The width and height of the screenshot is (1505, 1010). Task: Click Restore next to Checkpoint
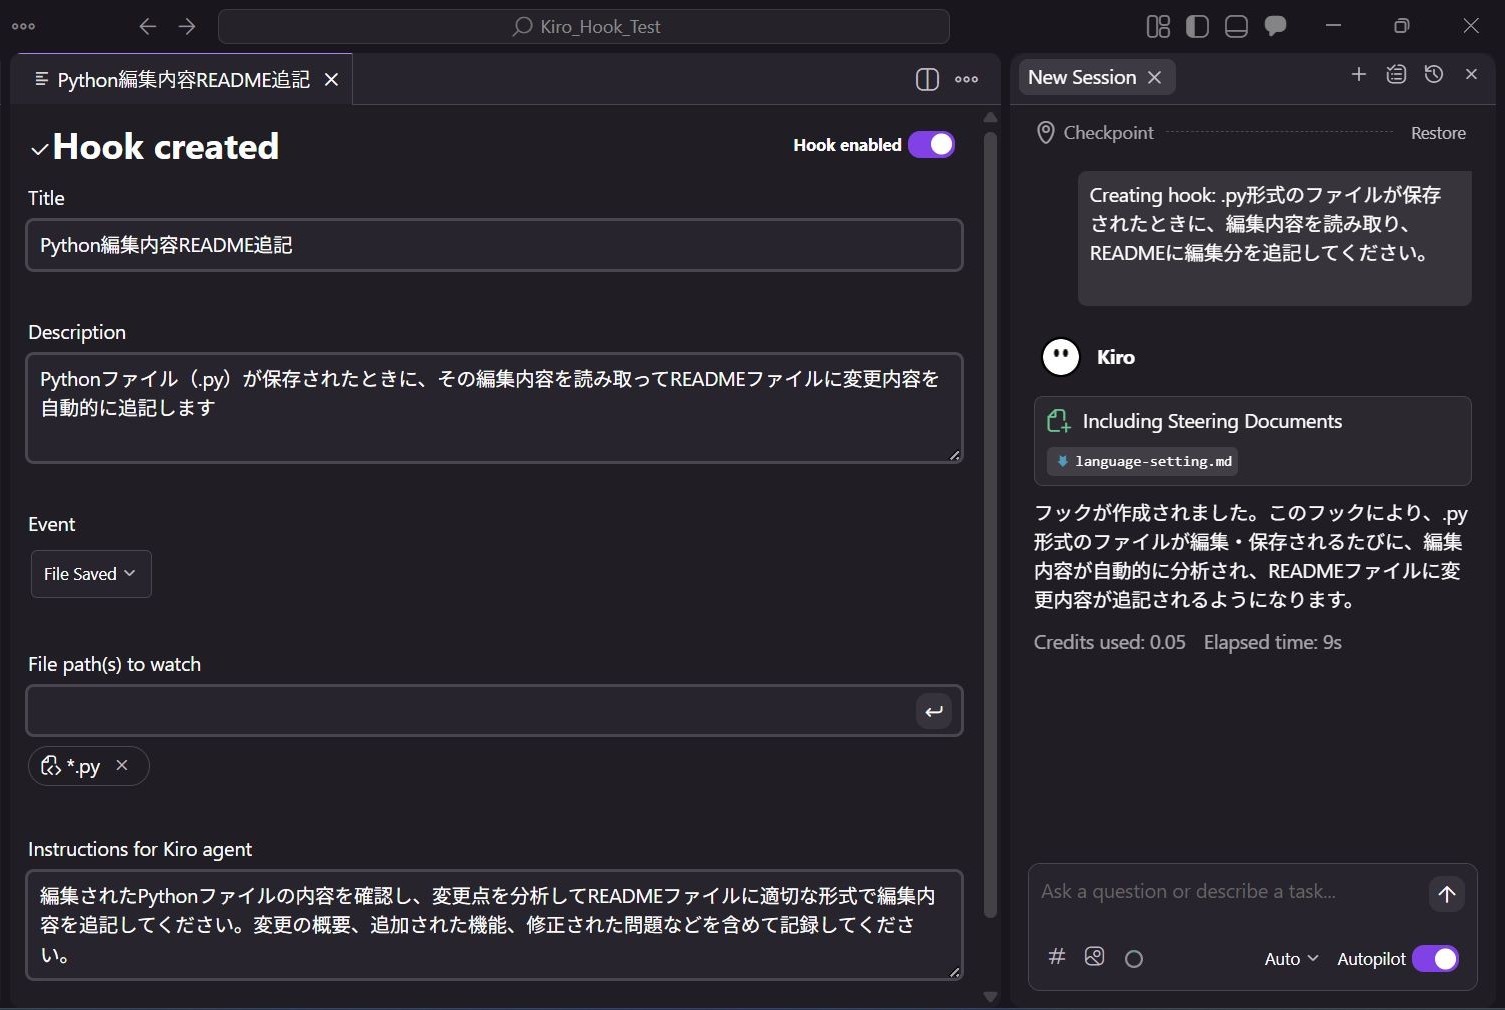[1437, 133]
